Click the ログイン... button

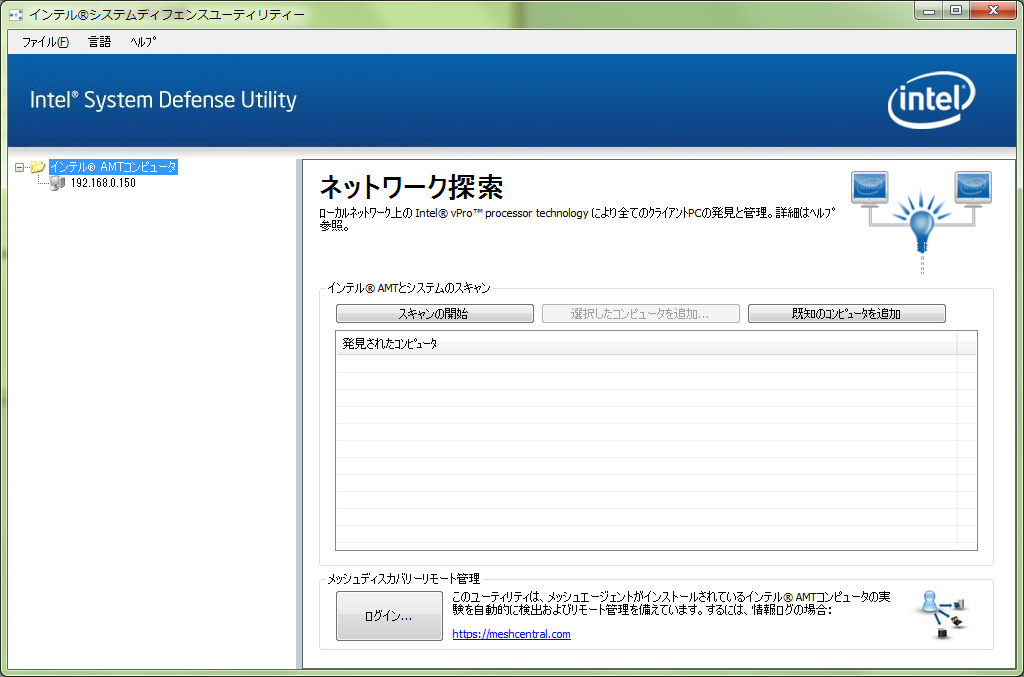click(x=389, y=616)
